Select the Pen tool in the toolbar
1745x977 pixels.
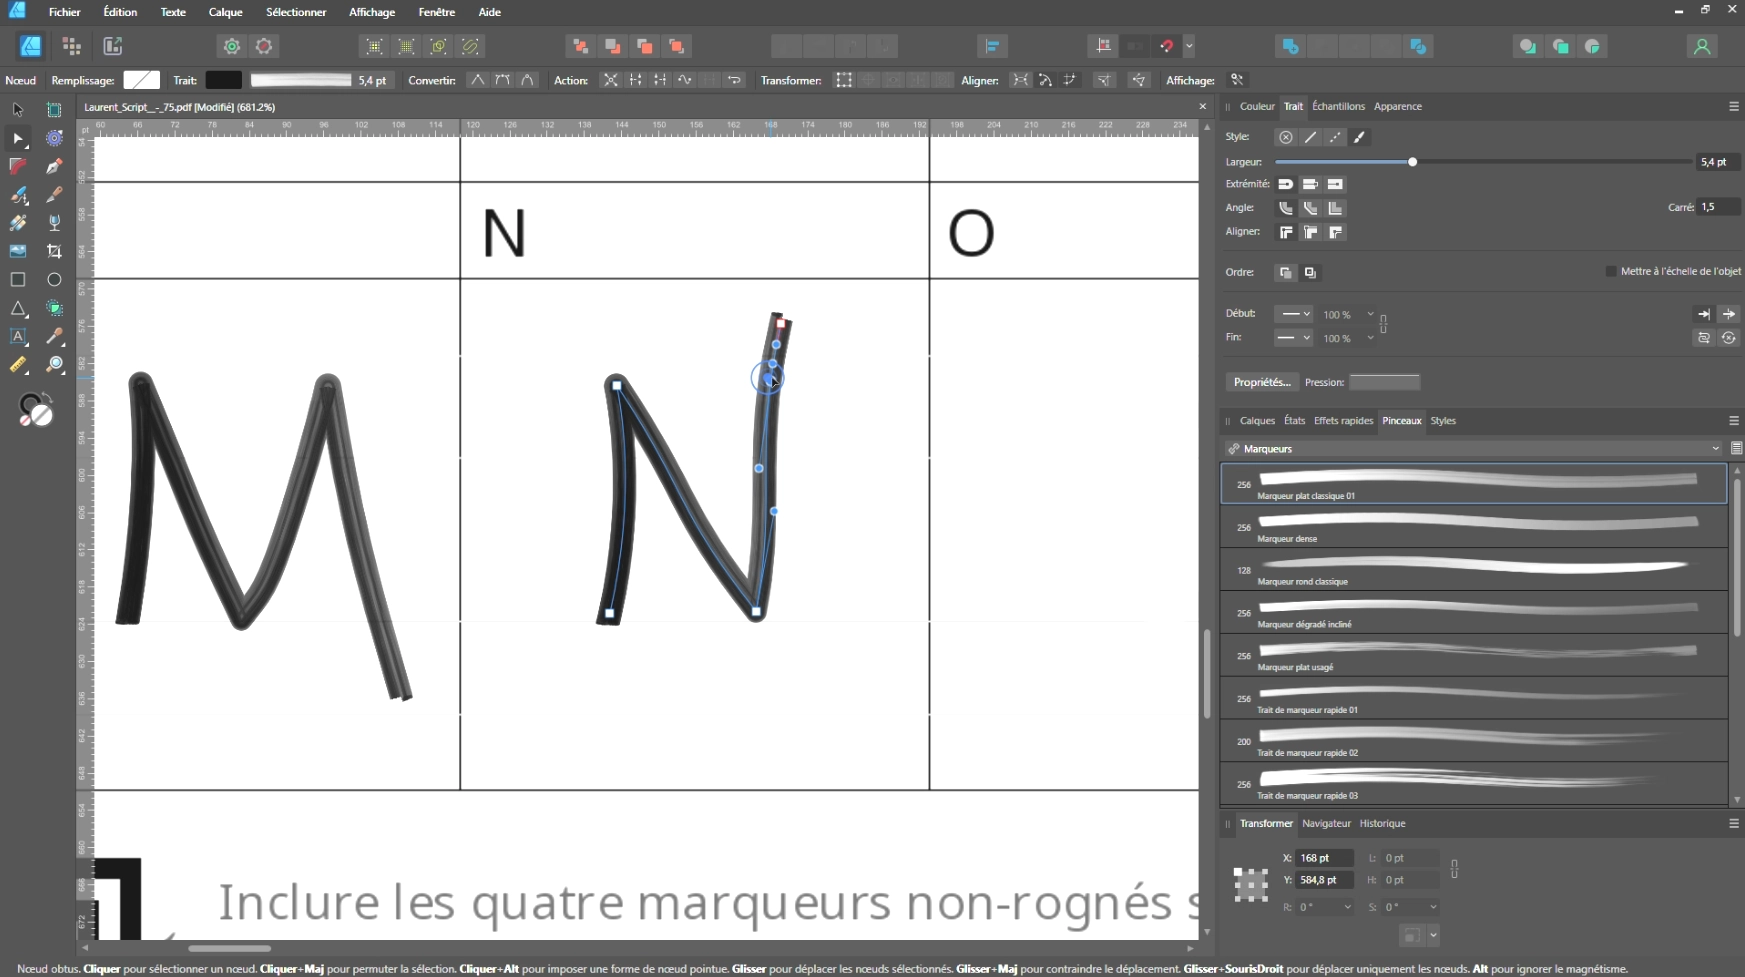tap(54, 166)
